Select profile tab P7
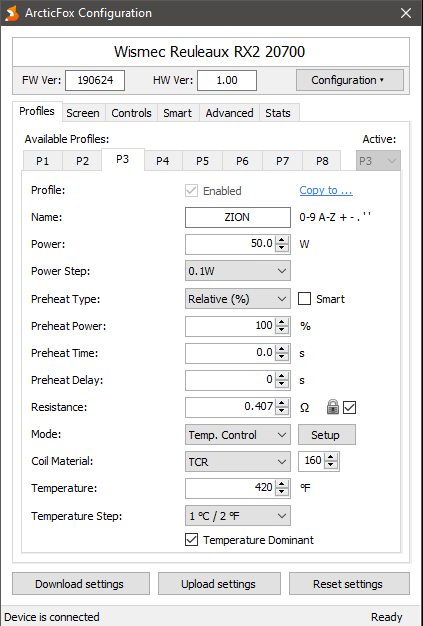Screen dimensions: 423x626 point(283,161)
